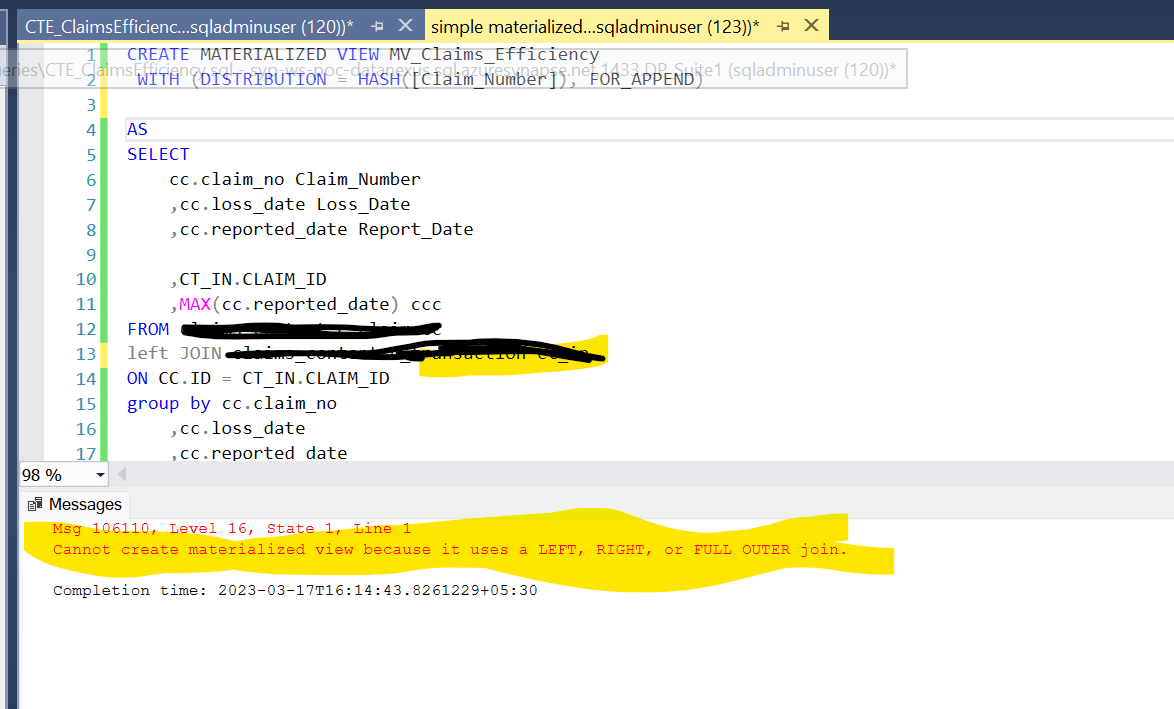Place cursor on the HASH keyword in line 2
The width and height of the screenshot is (1174, 709).
tap(378, 79)
